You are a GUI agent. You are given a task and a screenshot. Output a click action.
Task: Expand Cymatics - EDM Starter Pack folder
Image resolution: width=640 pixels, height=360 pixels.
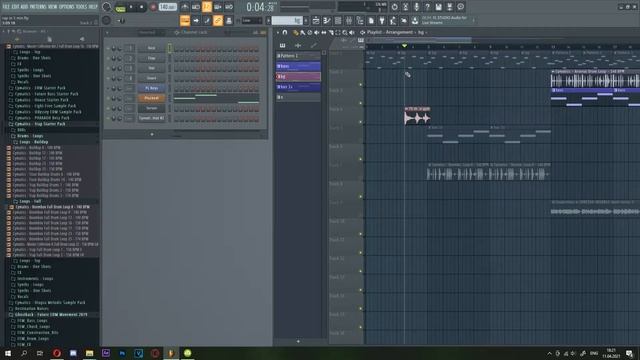pyautogui.click(x=40, y=88)
